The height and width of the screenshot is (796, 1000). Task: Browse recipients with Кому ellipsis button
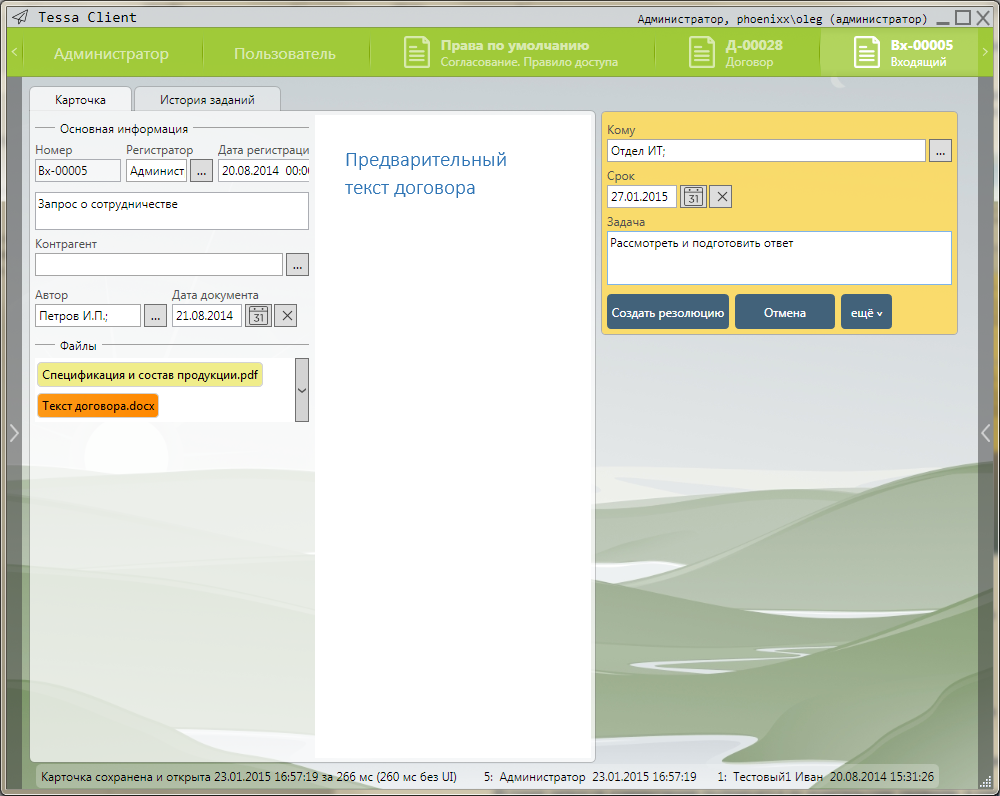pyautogui.click(x=940, y=151)
